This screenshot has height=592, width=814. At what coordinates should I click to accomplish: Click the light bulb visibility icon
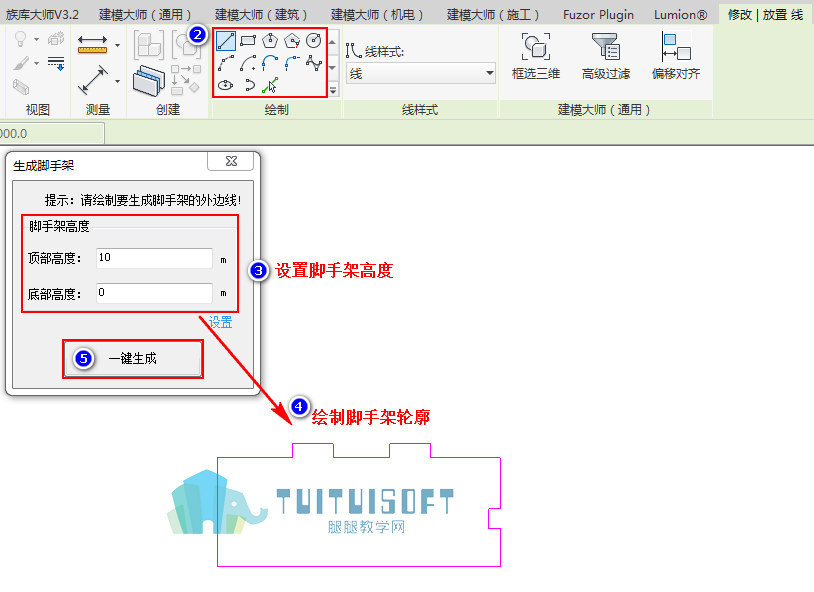(20, 39)
